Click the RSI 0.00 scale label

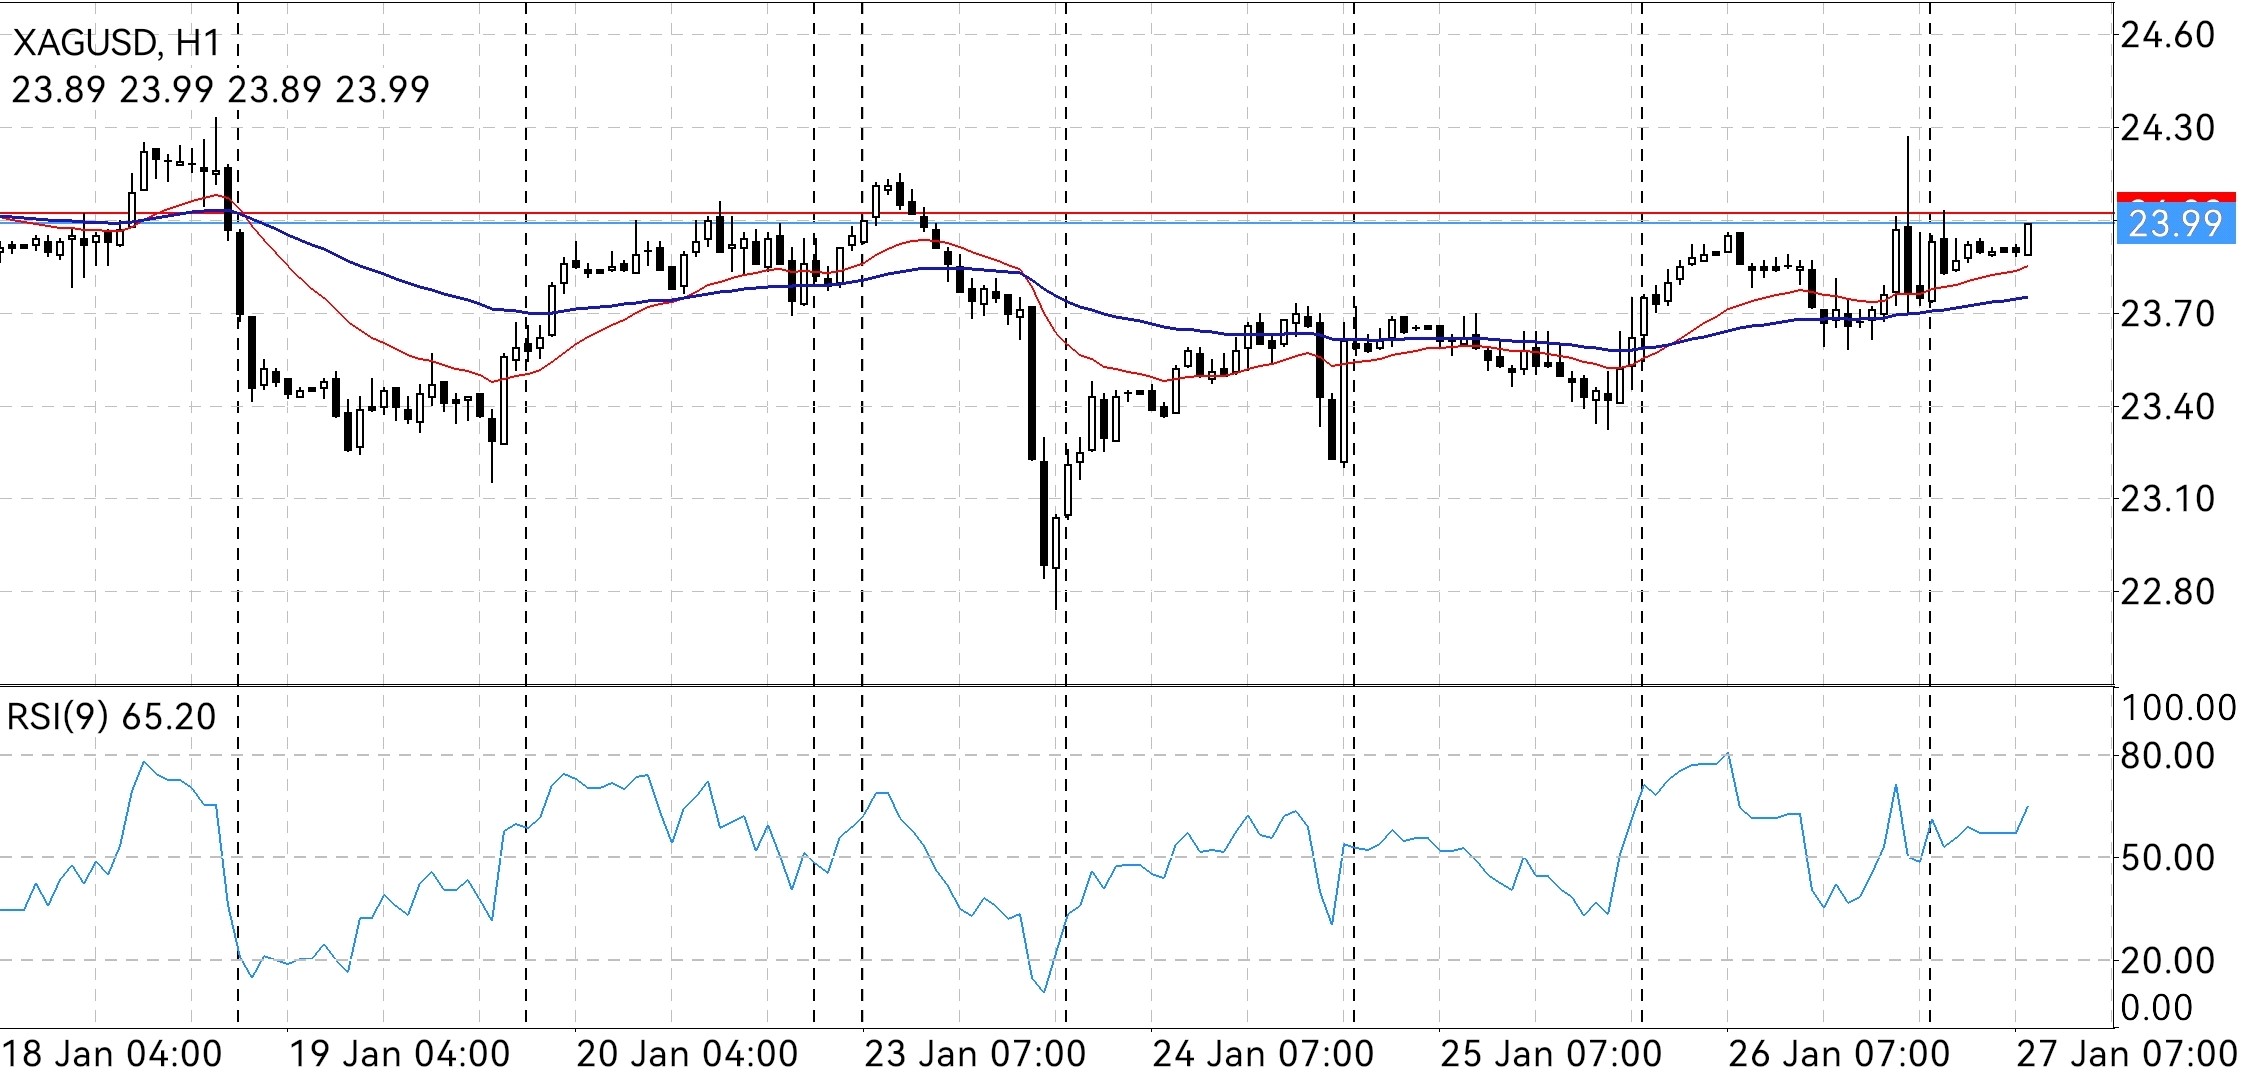2157,1007
